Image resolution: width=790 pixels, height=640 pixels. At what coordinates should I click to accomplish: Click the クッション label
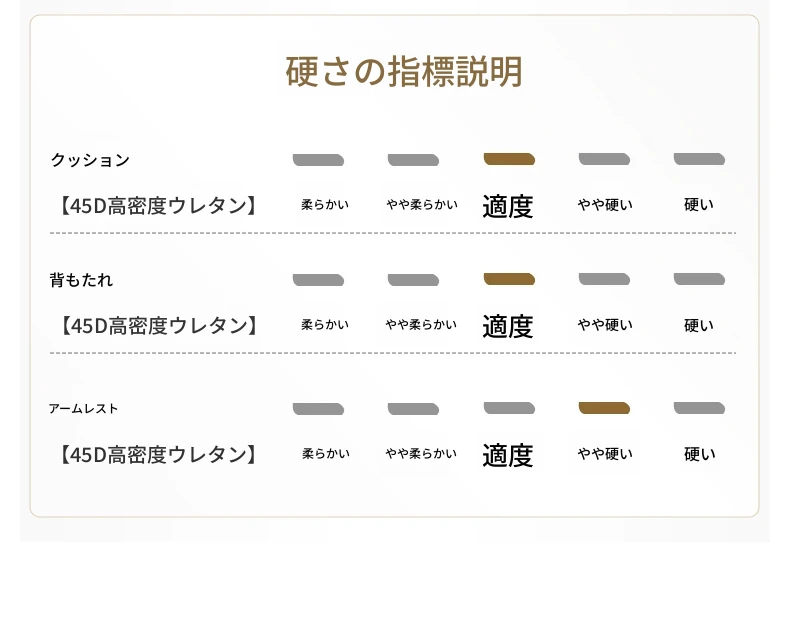point(90,160)
